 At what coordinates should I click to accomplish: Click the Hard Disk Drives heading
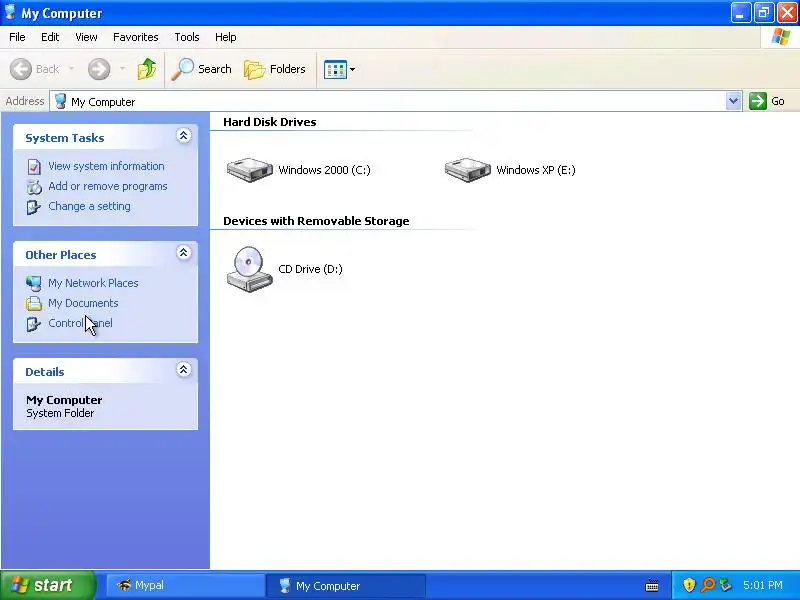[269, 122]
